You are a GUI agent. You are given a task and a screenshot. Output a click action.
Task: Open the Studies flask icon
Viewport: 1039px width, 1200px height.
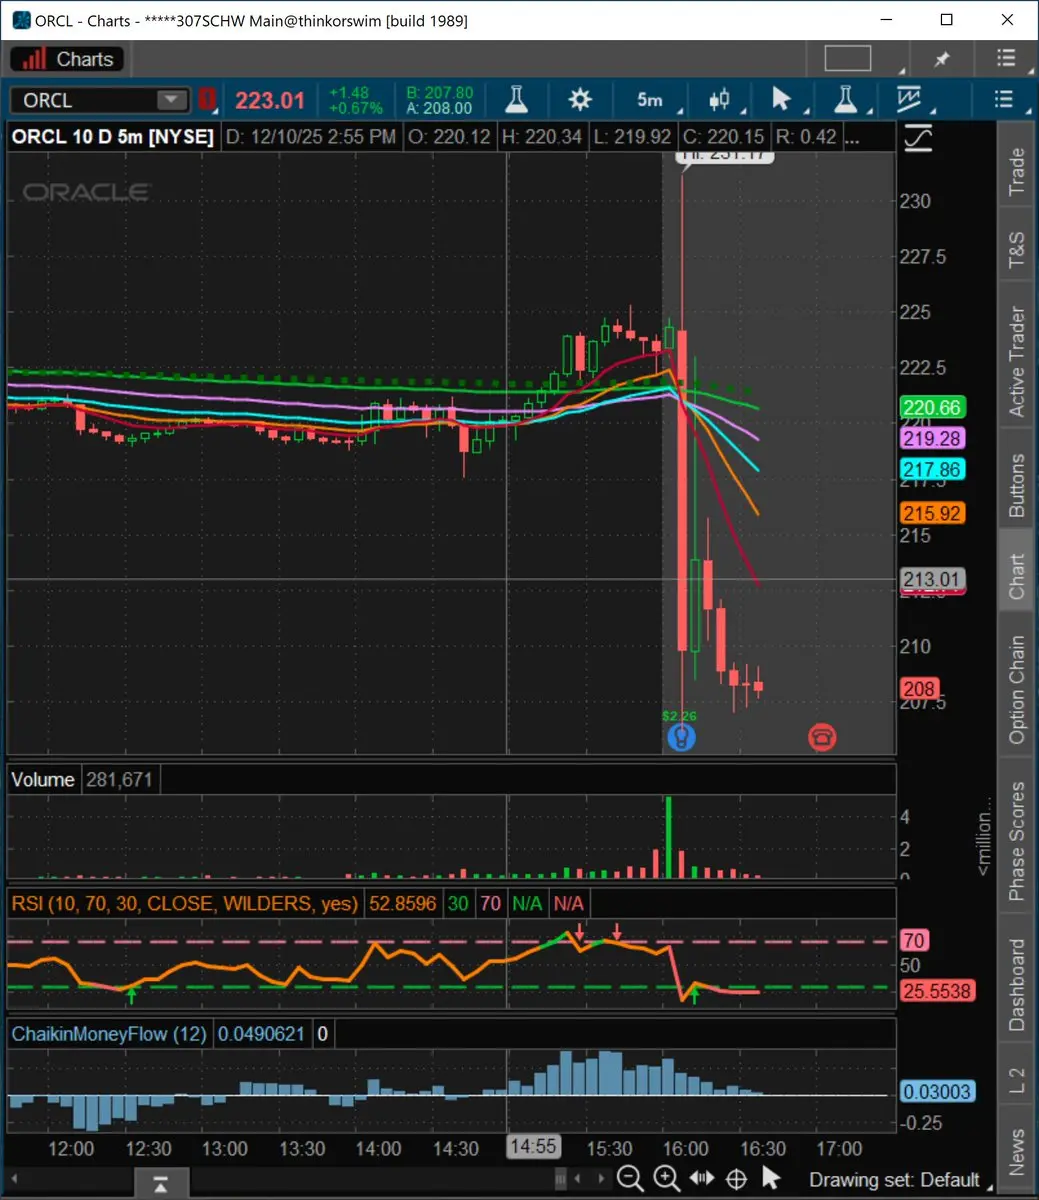click(x=515, y=99)
